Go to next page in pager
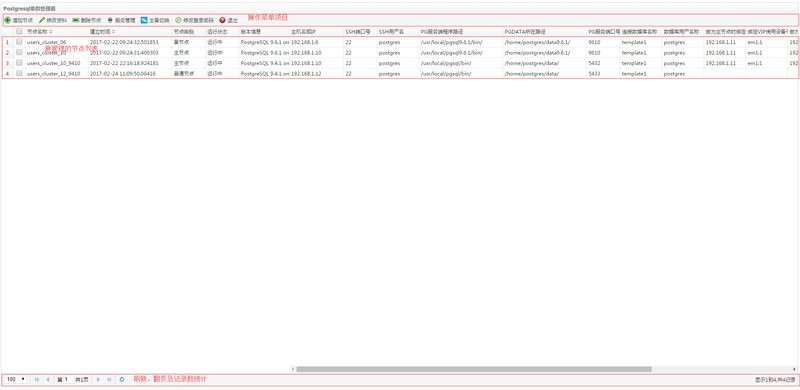 click(98, 380)
